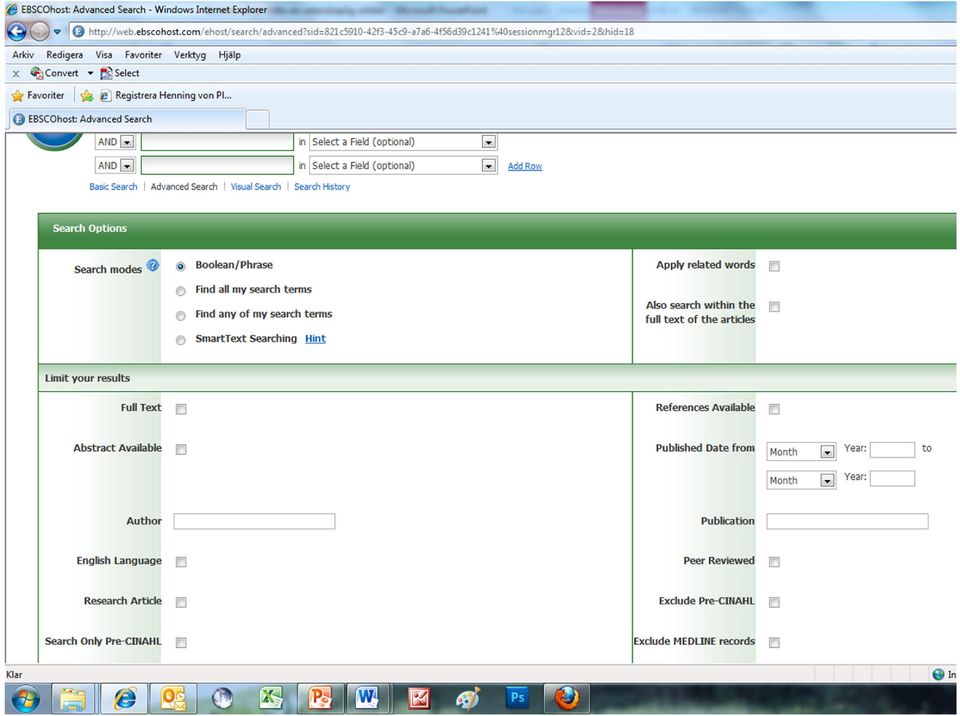Open Search History link
The width and height of the screenshot is (960, 716).
click(322, 186)
